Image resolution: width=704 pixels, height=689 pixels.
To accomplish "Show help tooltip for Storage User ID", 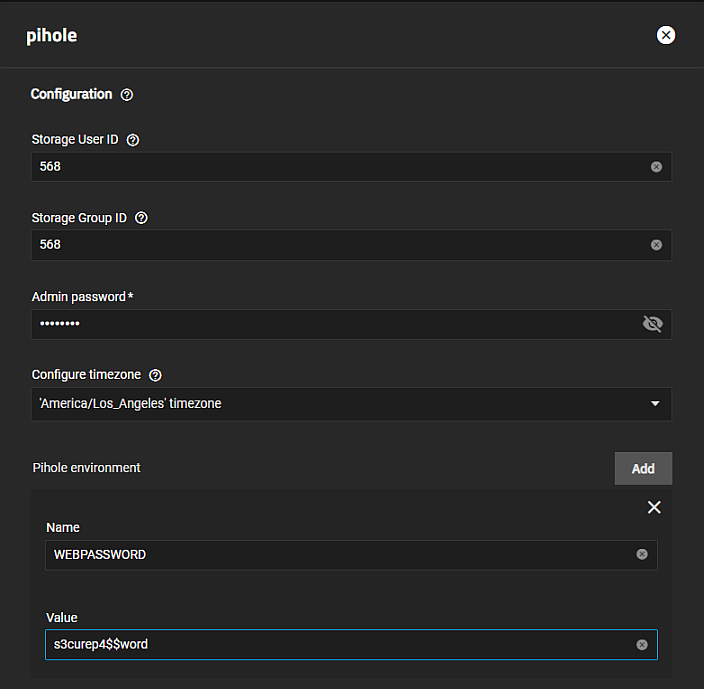I will click(133, 140).
